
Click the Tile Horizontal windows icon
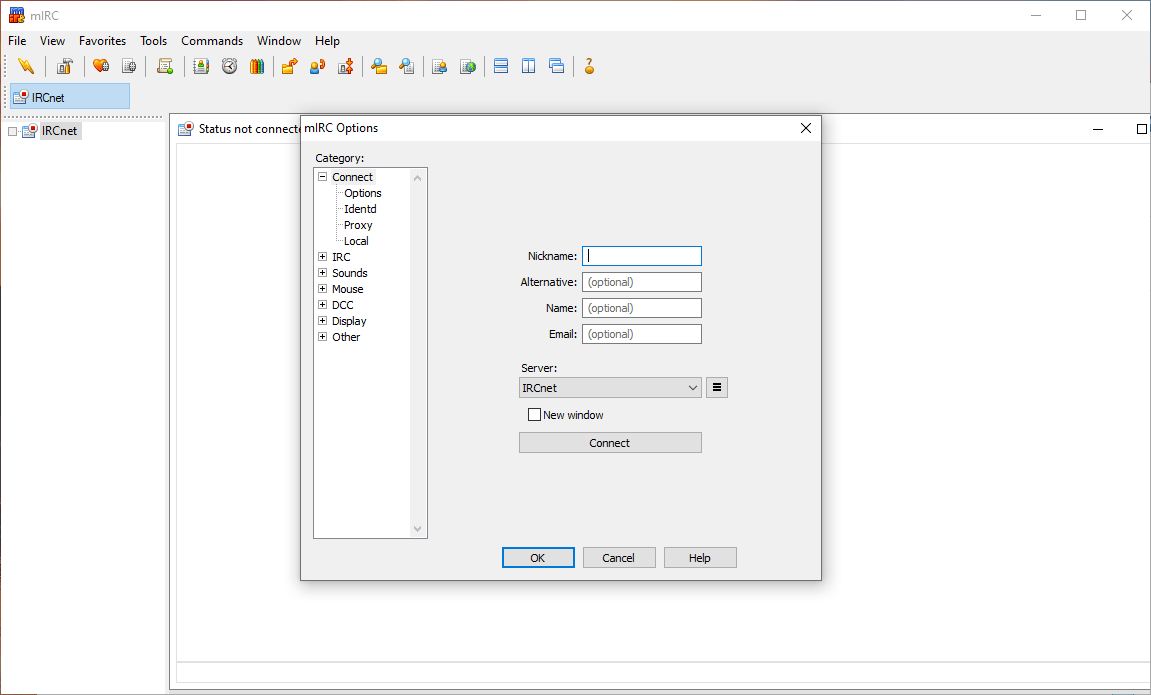tap(501, 66)
